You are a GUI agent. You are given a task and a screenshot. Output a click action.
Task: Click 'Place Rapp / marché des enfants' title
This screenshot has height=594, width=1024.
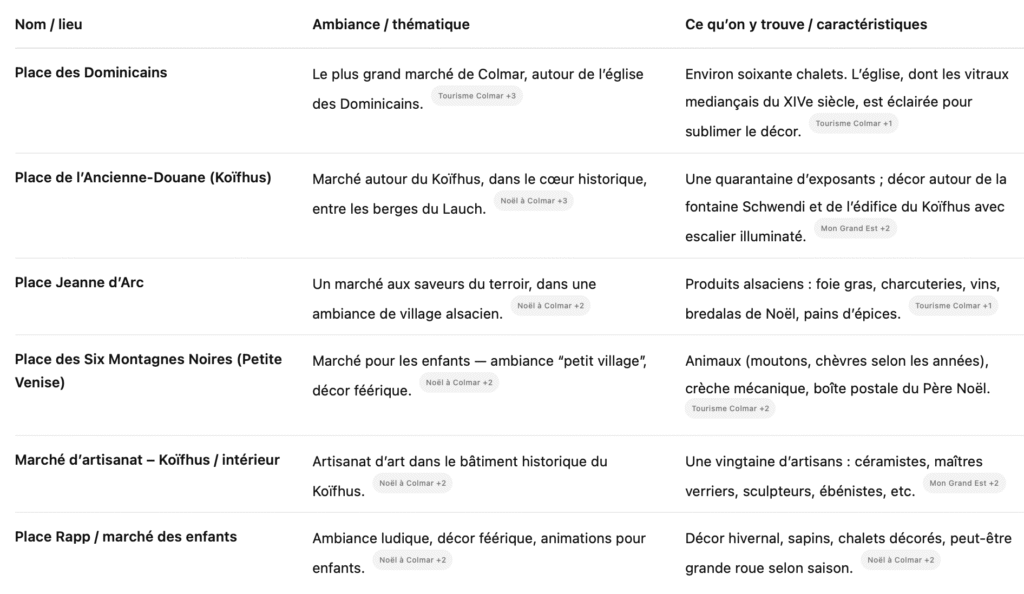[126, 537]
